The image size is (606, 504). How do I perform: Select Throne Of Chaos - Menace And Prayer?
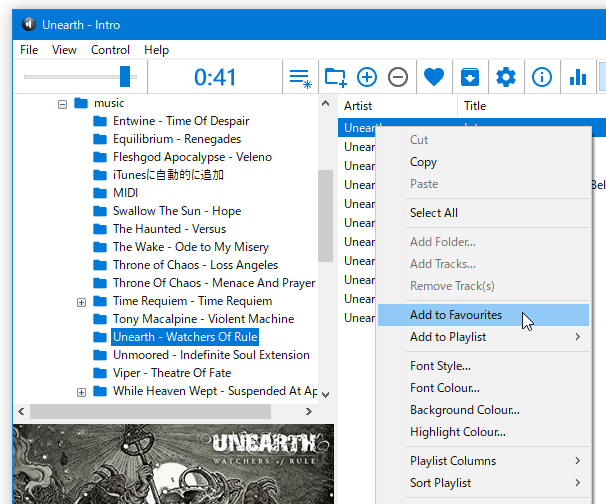(x=214, y=283)
